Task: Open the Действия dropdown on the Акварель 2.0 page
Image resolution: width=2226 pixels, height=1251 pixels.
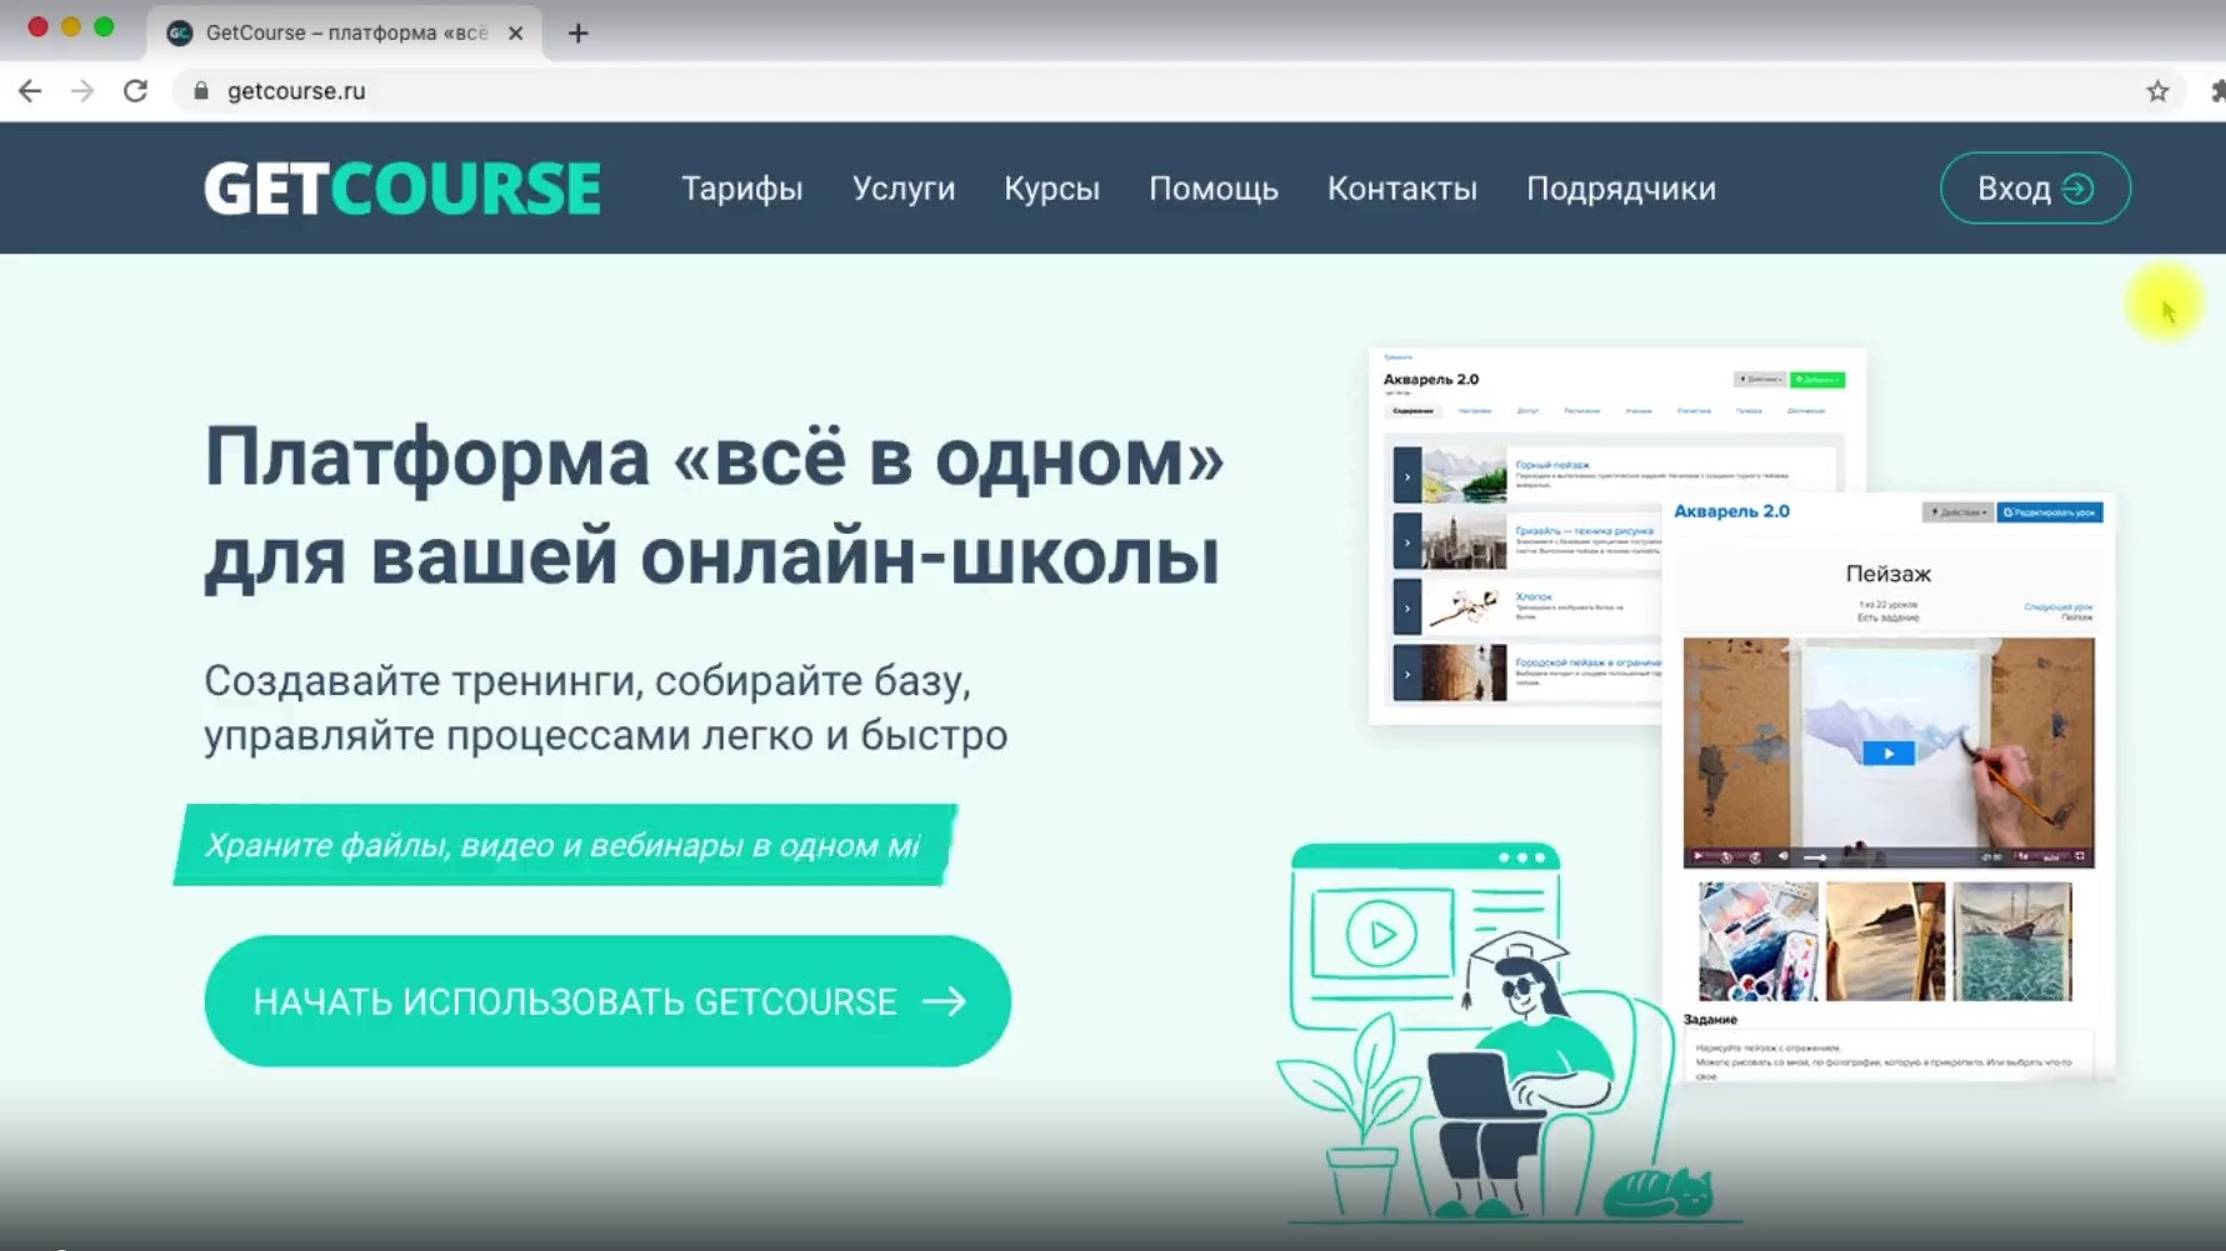Action: point(1761,380)
